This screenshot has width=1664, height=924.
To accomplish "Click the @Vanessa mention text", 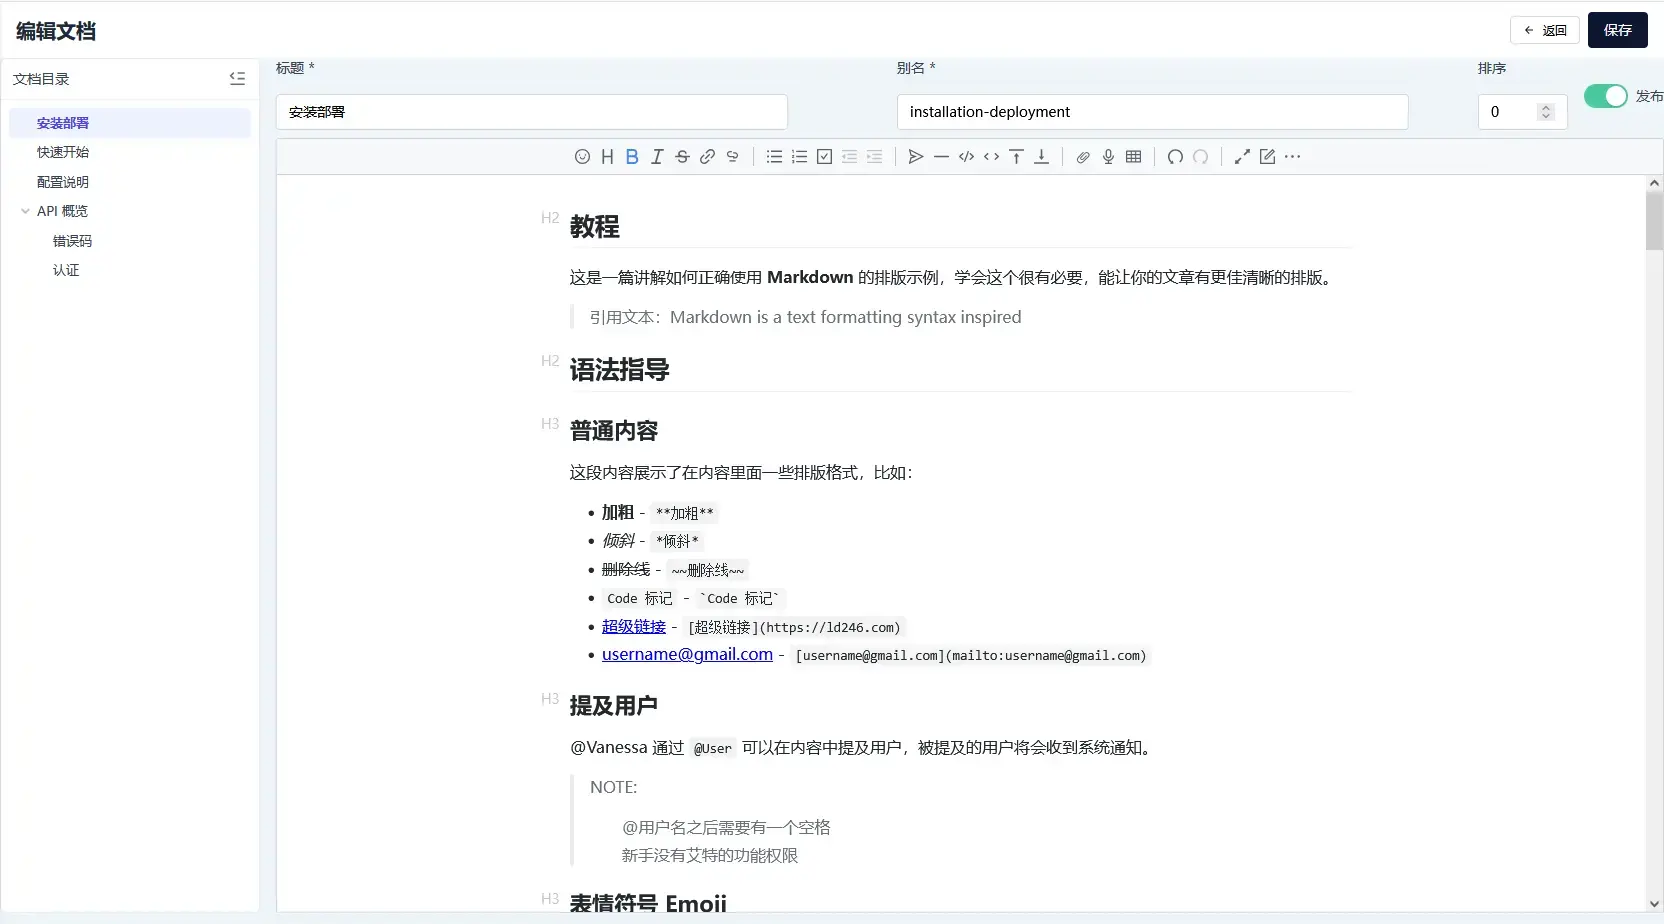I will pyautogui.click(x=609, y=747).
